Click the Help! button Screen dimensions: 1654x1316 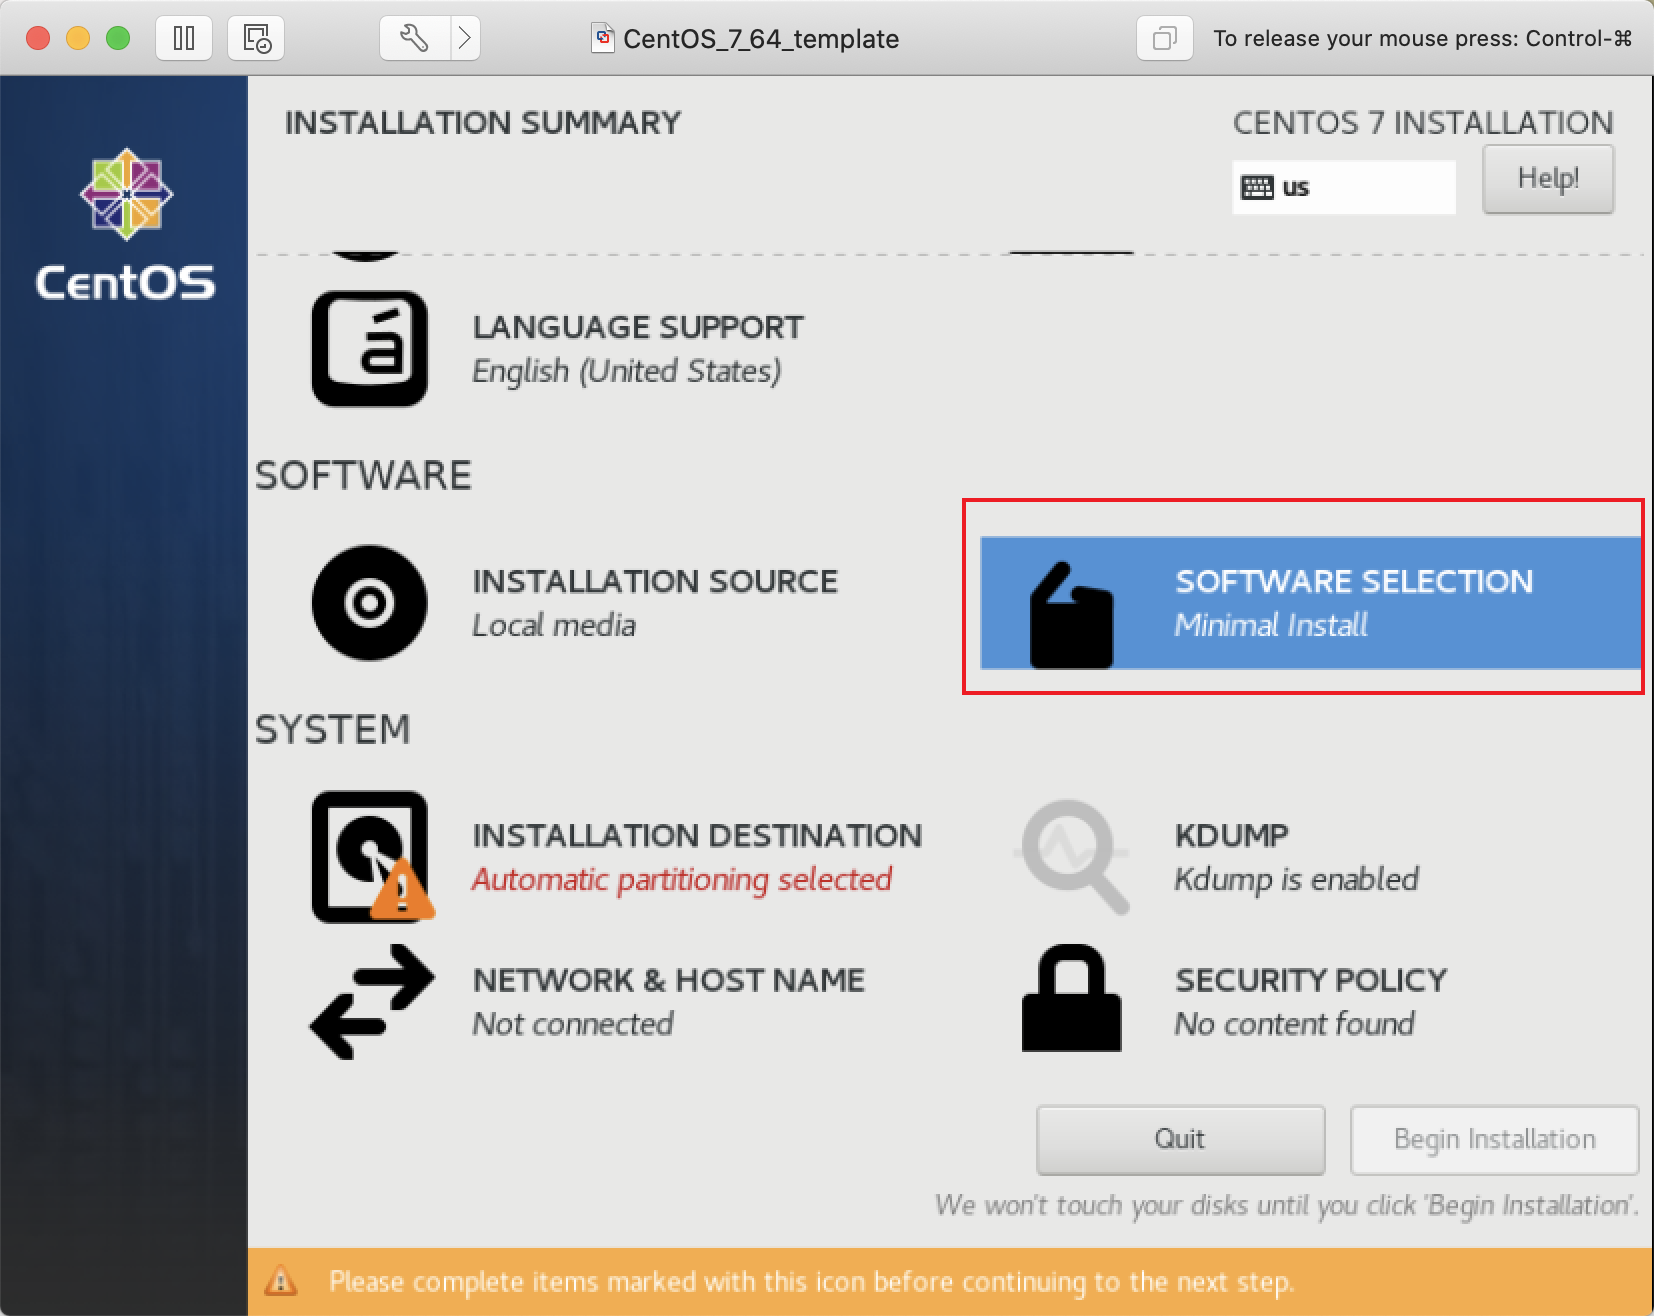tap(1548, 179)
